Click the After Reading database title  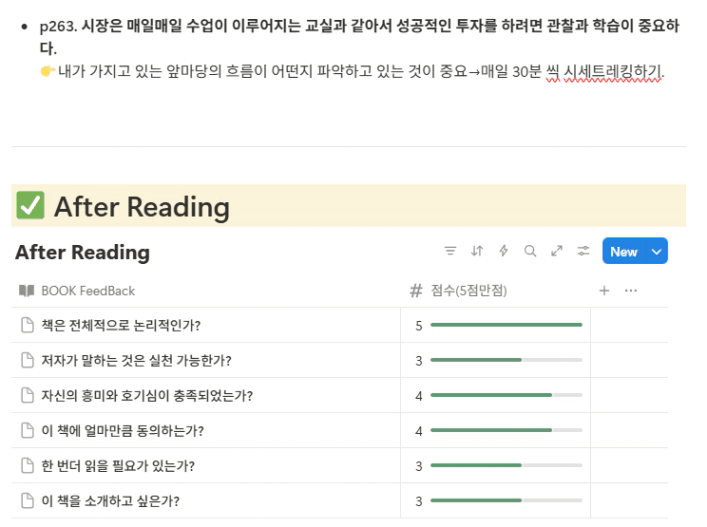[83, 252]
